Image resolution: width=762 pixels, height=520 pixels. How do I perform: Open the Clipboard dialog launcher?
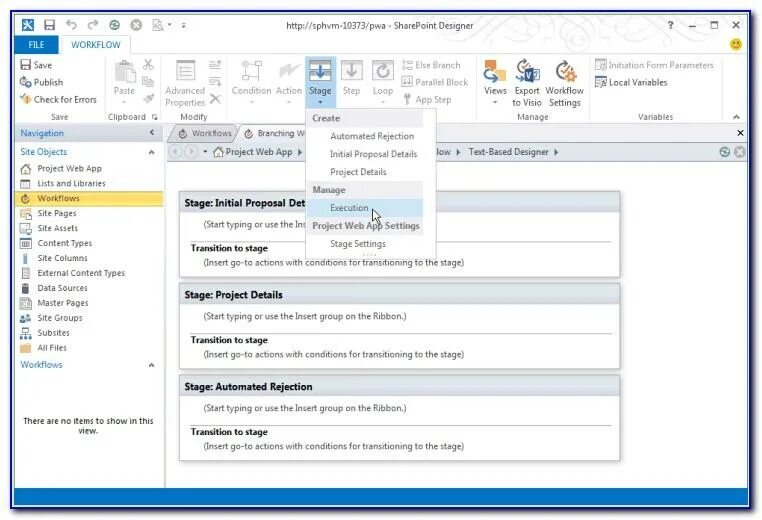coord(155,117)
